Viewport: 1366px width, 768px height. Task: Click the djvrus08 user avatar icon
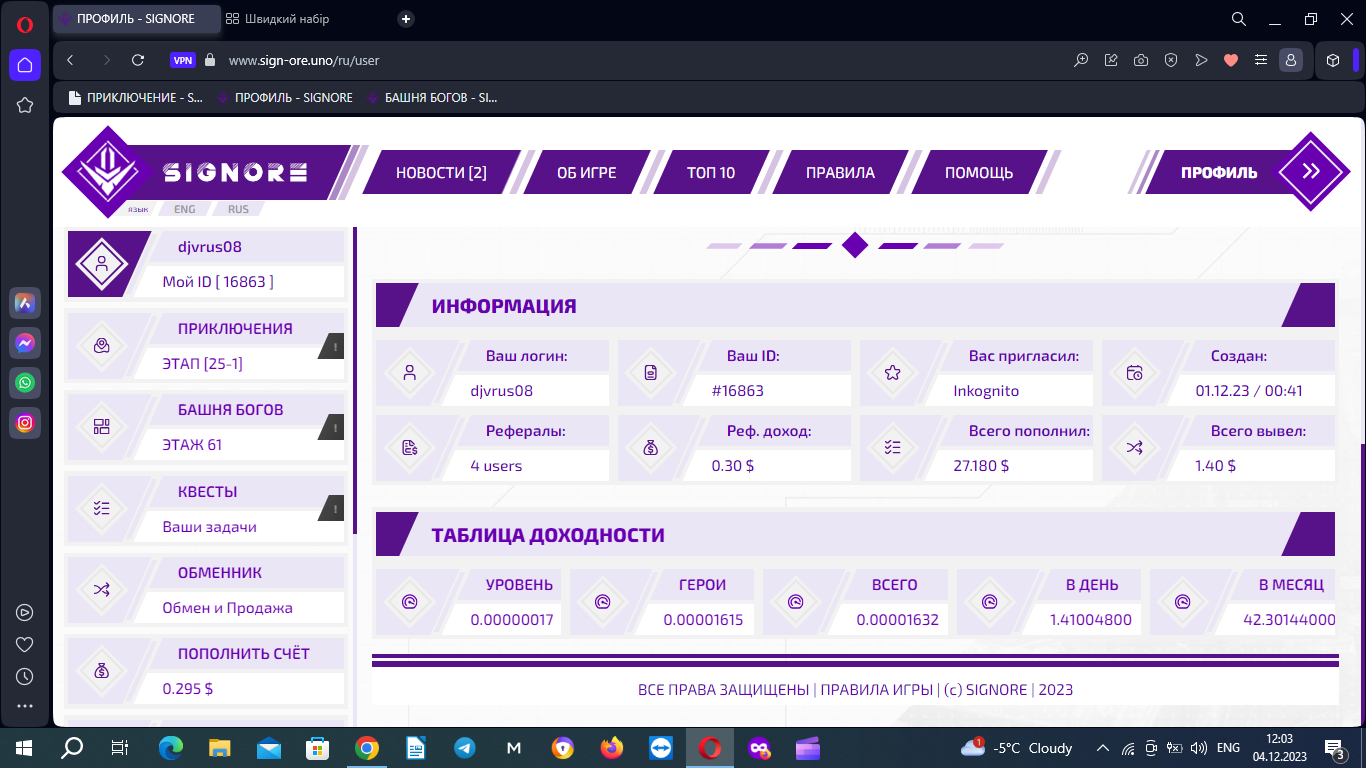[101, 264]
